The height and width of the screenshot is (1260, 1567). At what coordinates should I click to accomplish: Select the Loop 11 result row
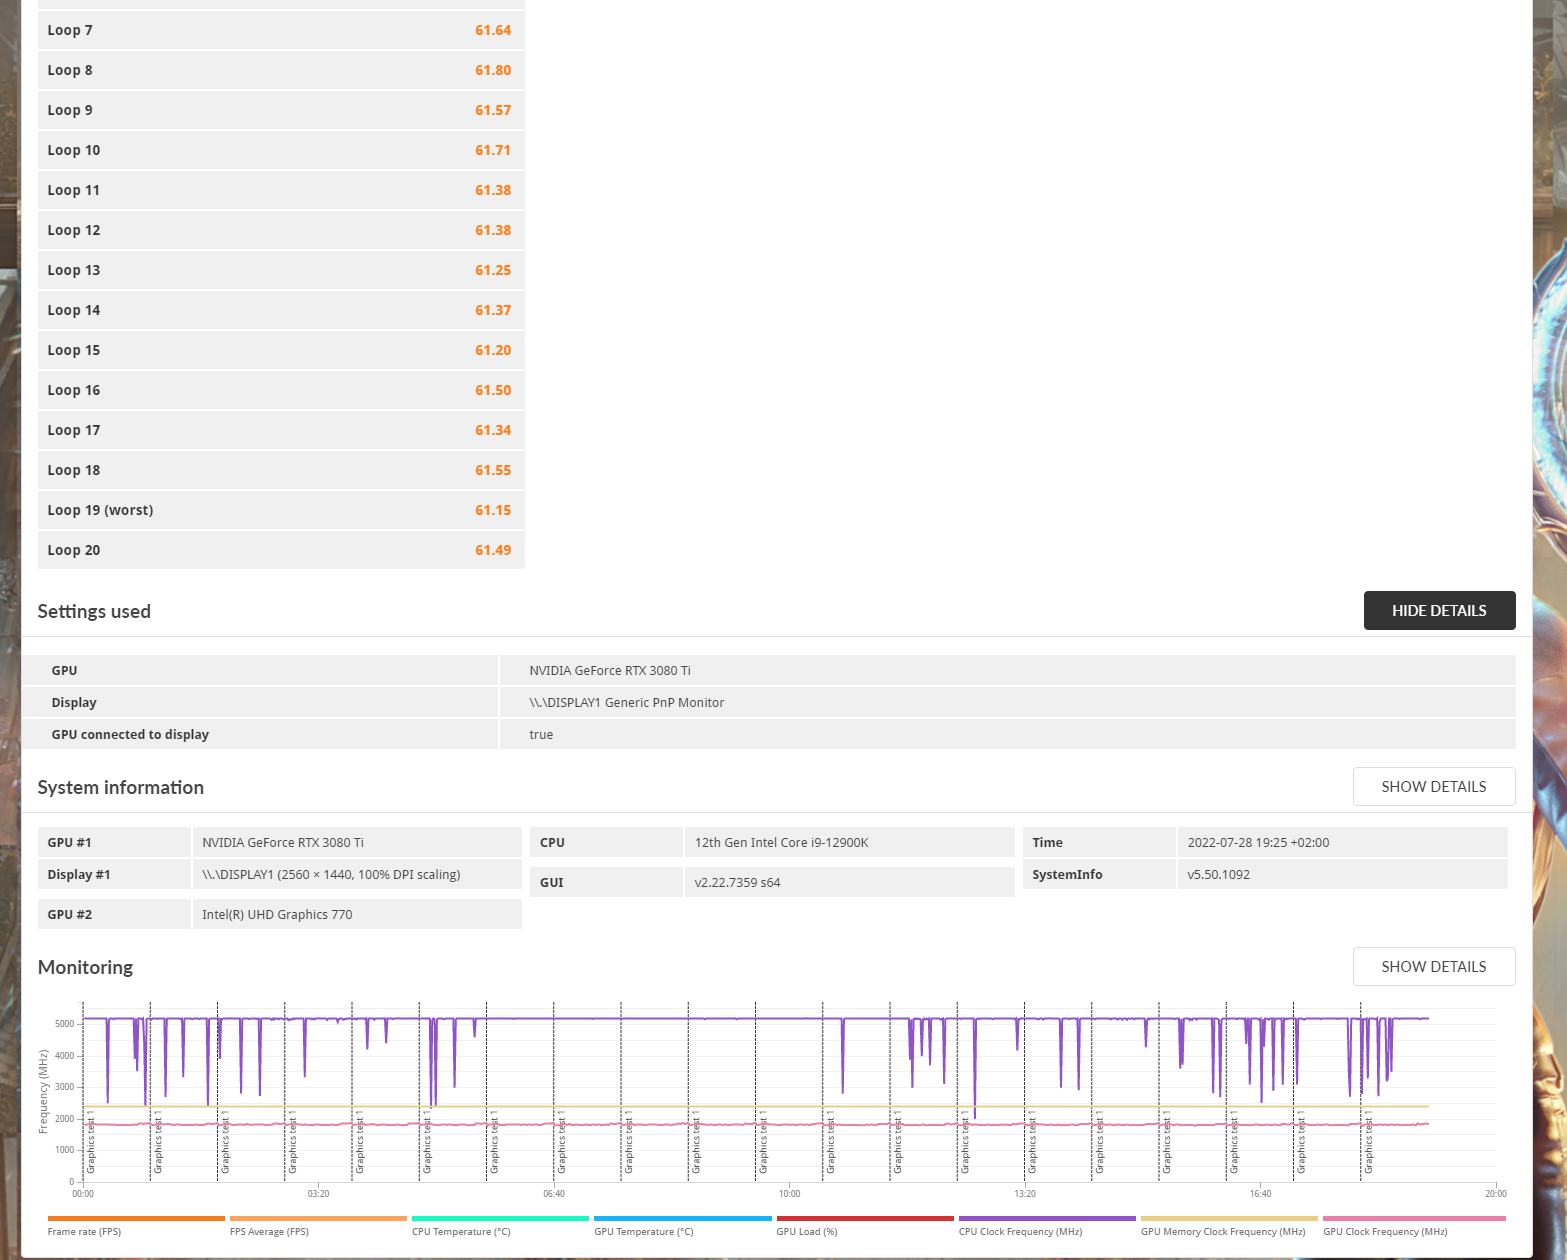pos(281,190)
